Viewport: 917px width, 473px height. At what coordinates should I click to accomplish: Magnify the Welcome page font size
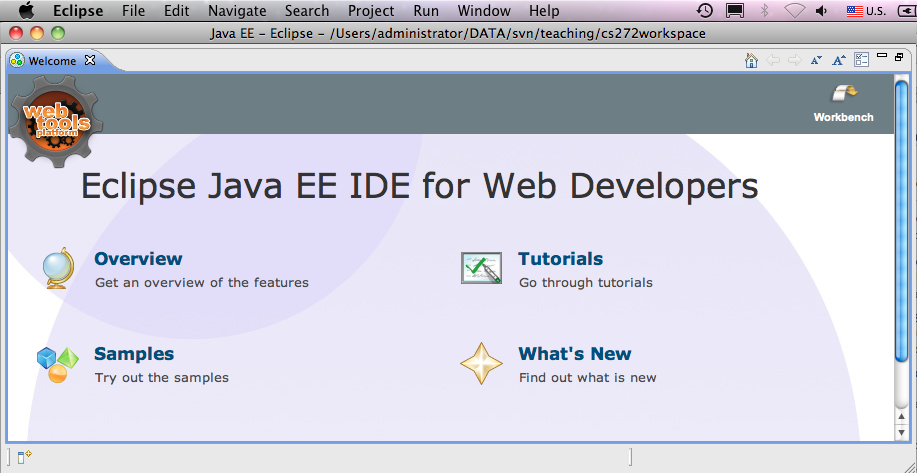[839, 60]
